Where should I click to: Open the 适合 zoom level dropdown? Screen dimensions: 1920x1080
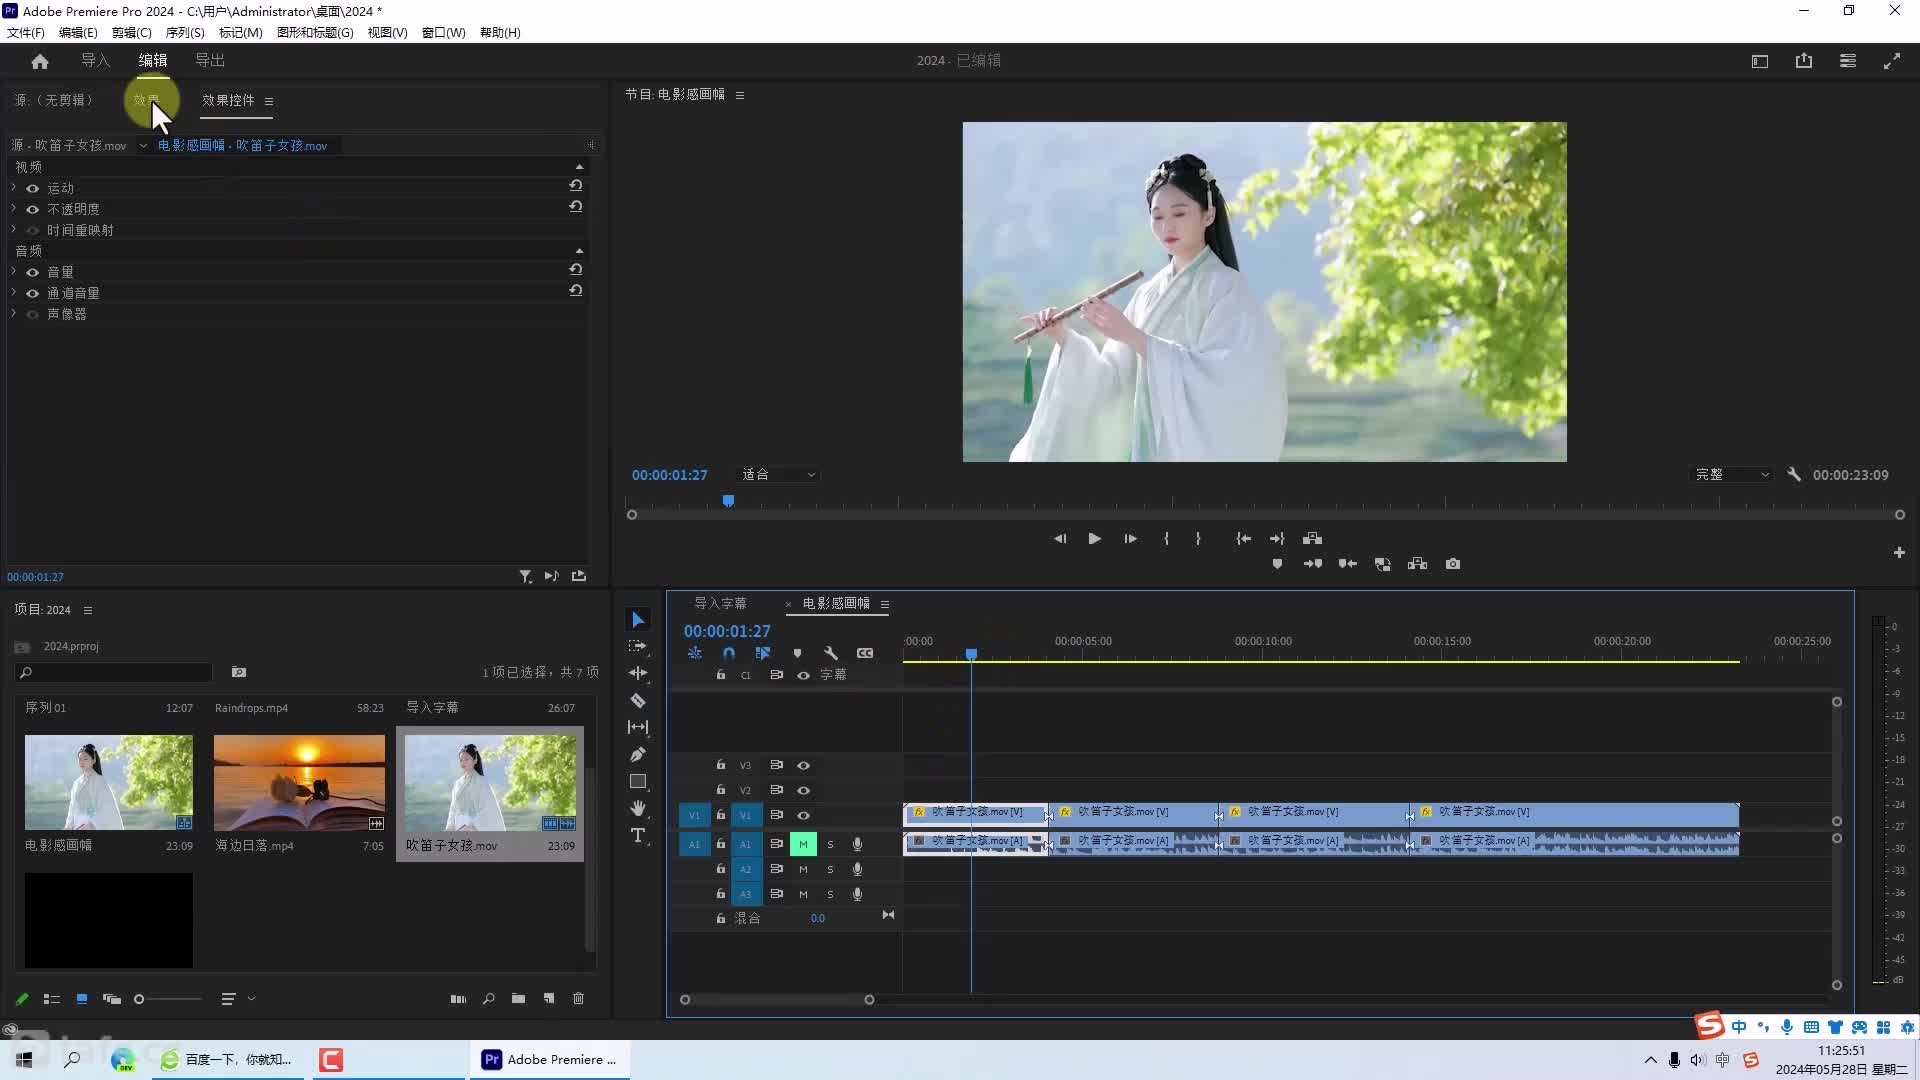[779, 475]
